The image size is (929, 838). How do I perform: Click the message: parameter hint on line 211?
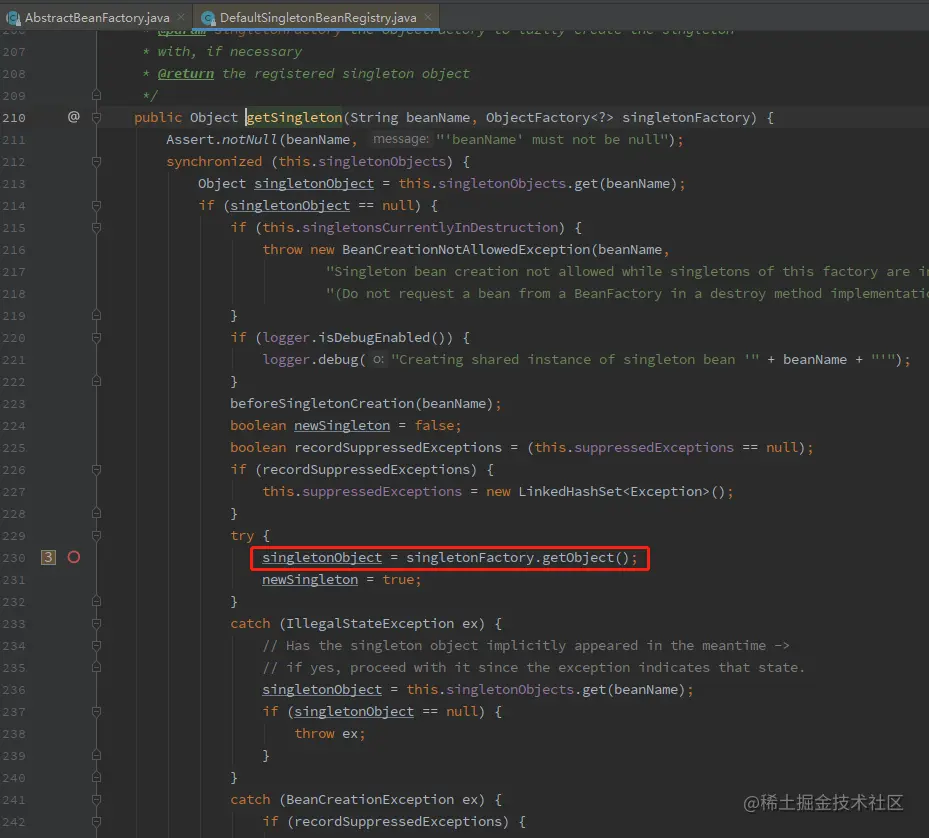pyautogui.click(x=401, y=139)
